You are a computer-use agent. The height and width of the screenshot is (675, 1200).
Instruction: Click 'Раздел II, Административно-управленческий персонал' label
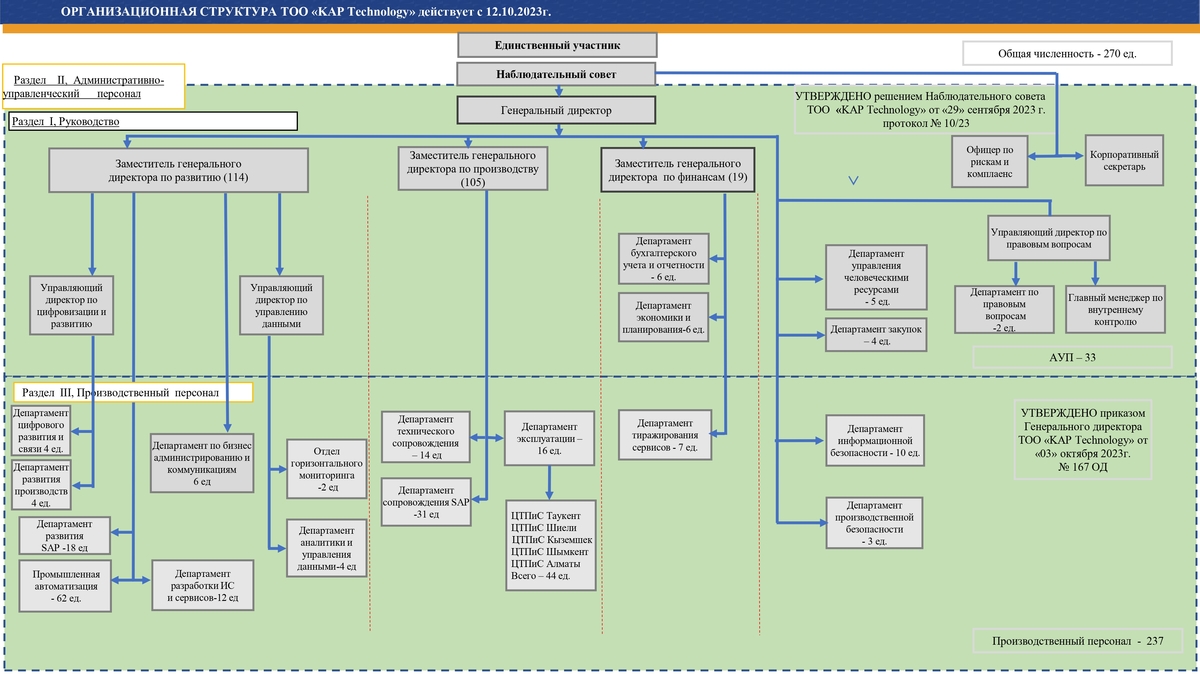94,86
